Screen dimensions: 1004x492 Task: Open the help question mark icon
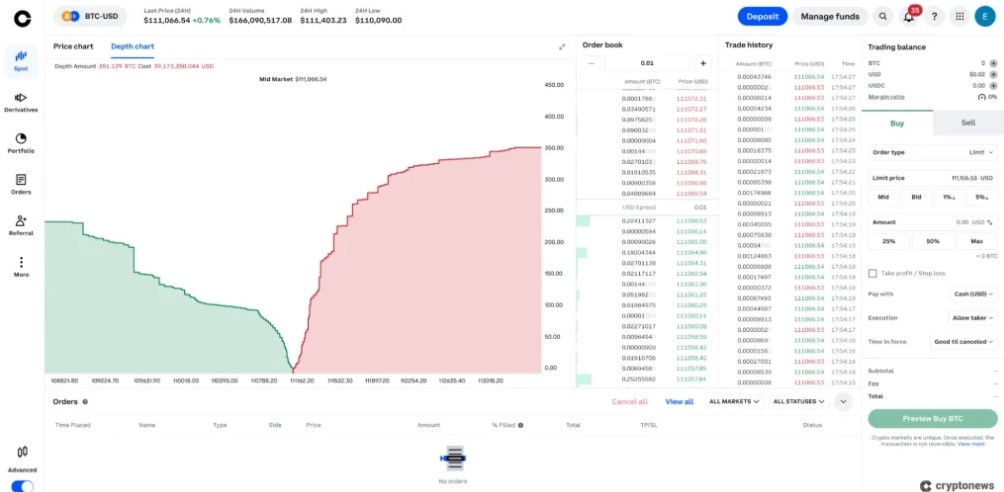coord(934,17)
